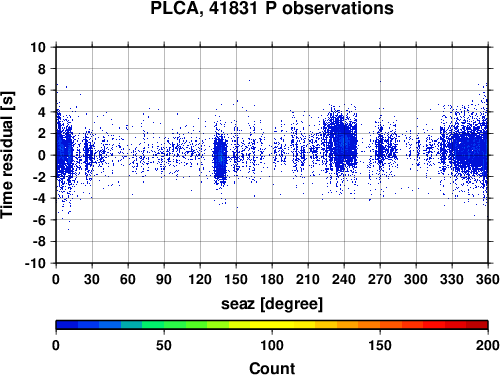
Task: Click the 'Count' colorbar label
Action: (272, 369)
